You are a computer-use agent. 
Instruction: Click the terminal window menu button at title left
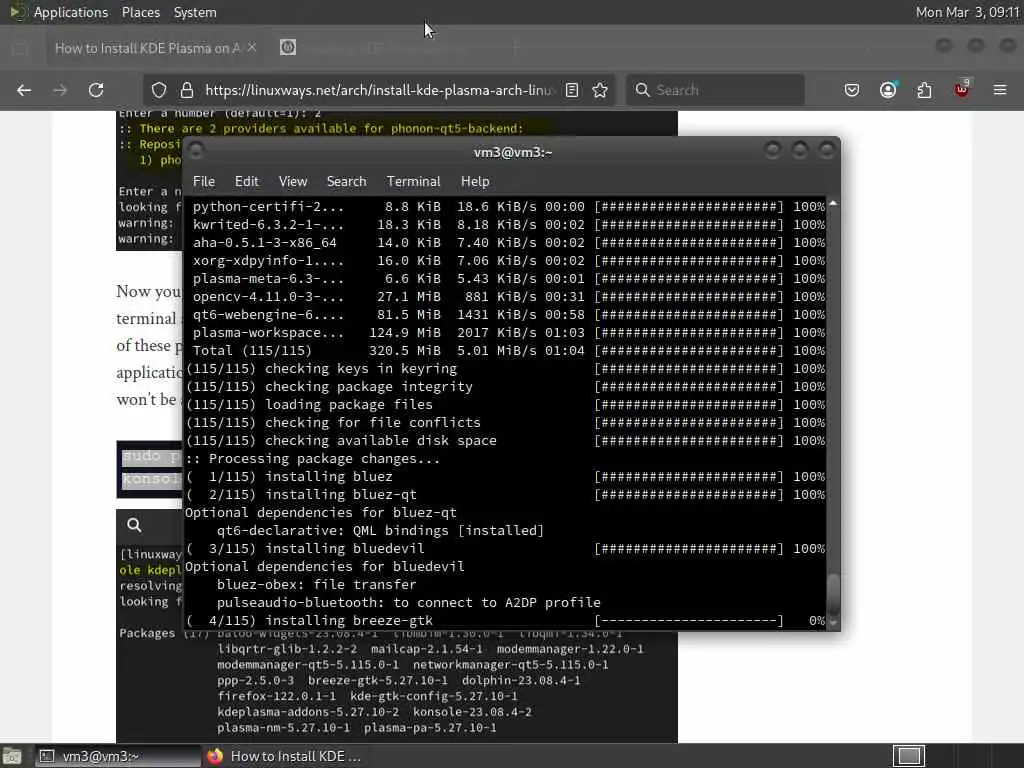[196, 152]
